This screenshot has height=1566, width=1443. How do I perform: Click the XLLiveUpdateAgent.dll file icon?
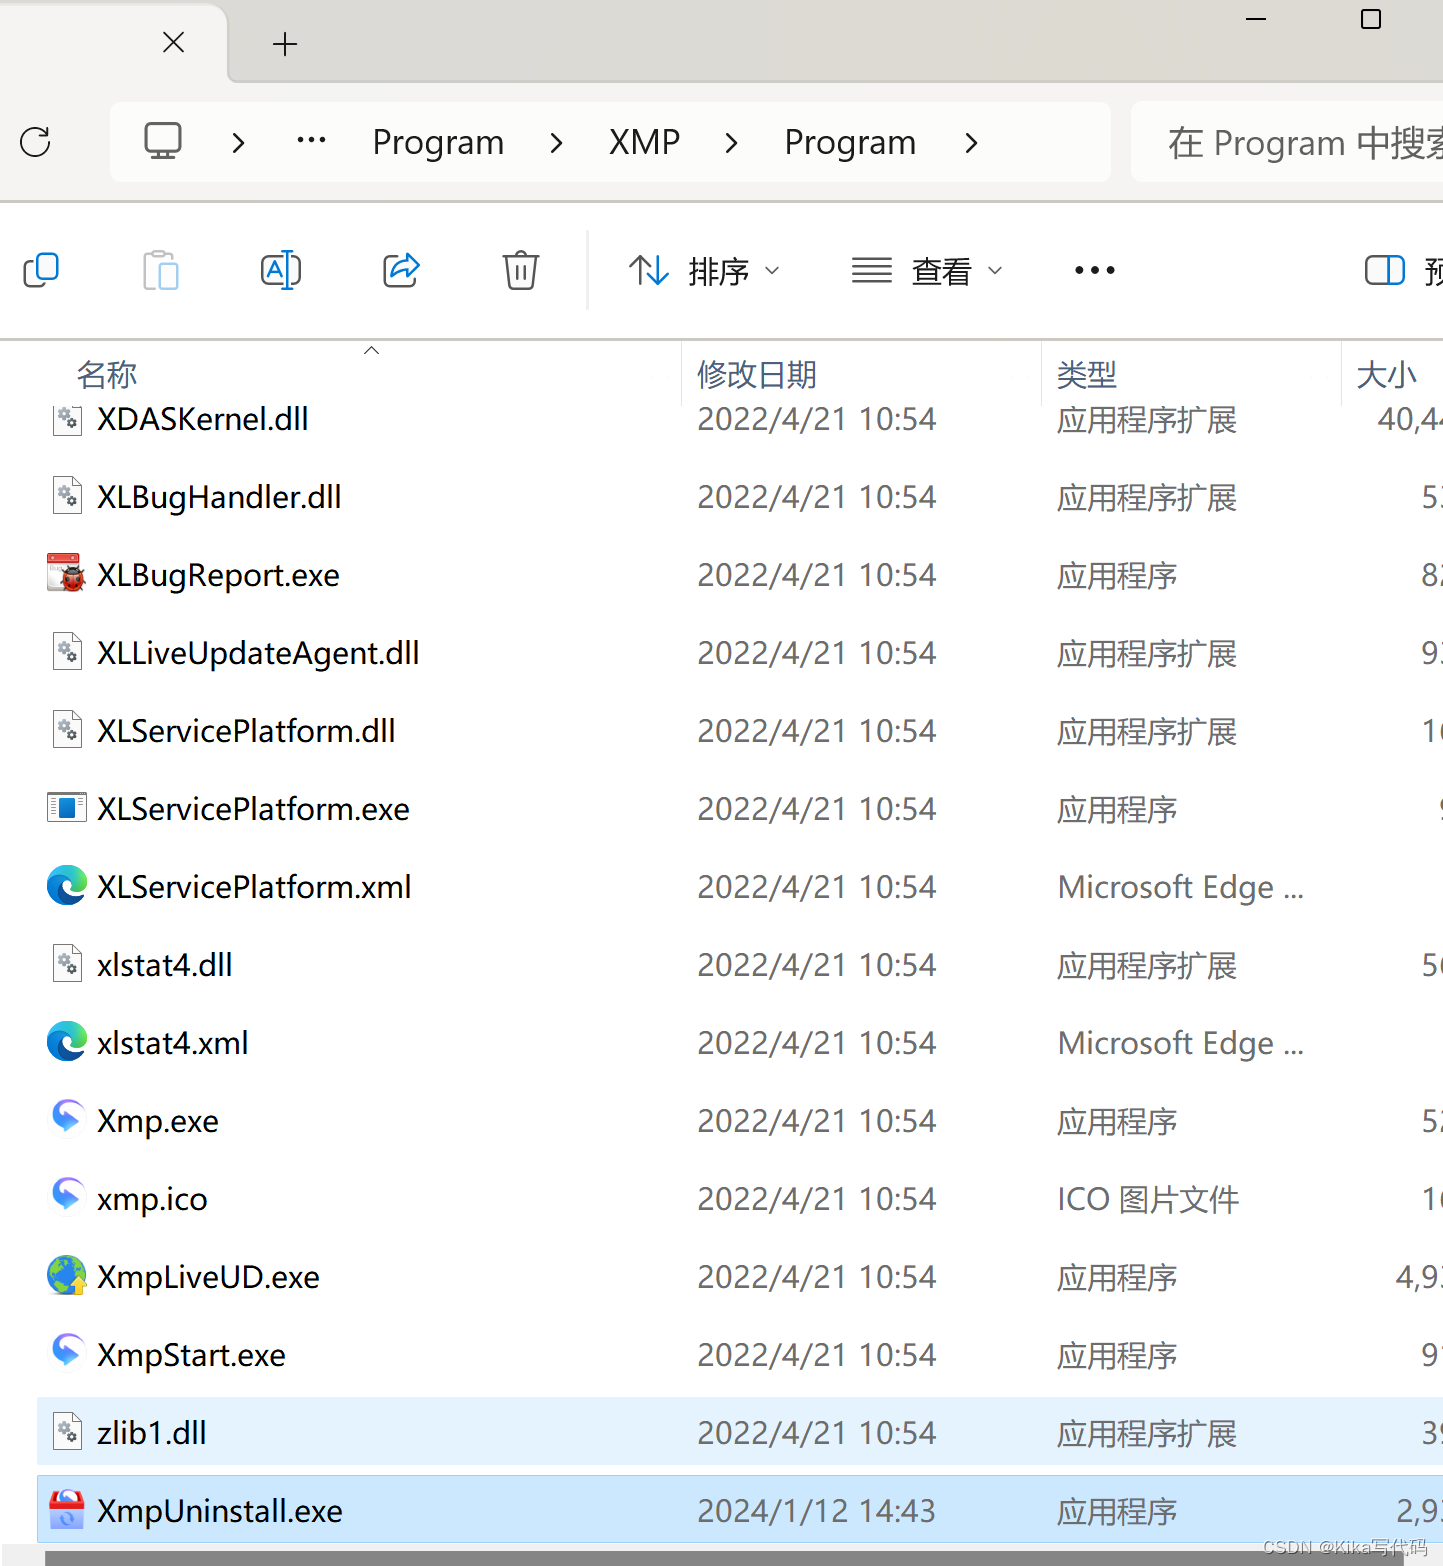[x=67, y=652]
